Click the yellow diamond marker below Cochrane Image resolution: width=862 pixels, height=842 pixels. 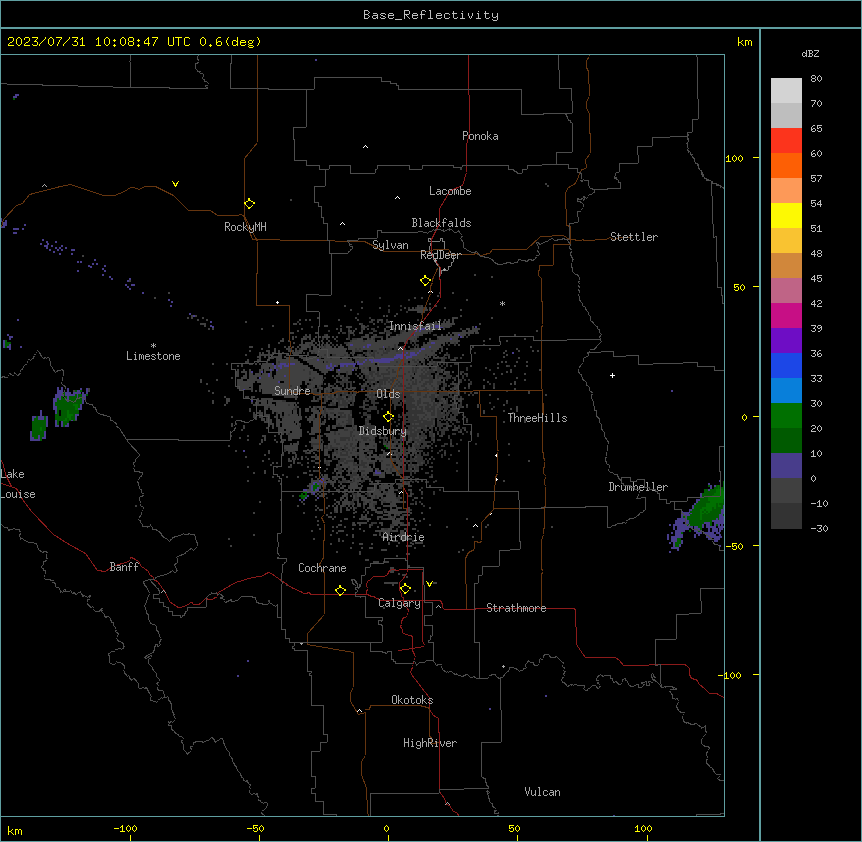pos(340,590)
